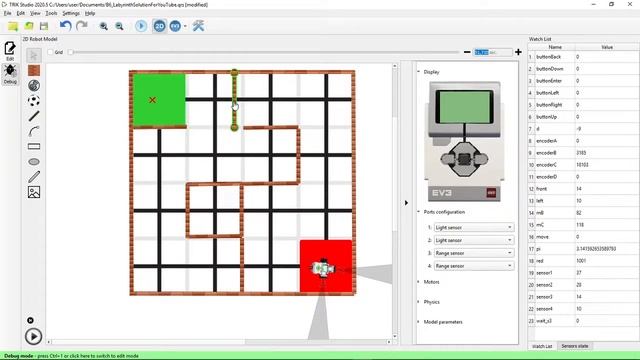Open port 3 Range sensor dropdown
The image size is (640, 360).
(473, 253)
